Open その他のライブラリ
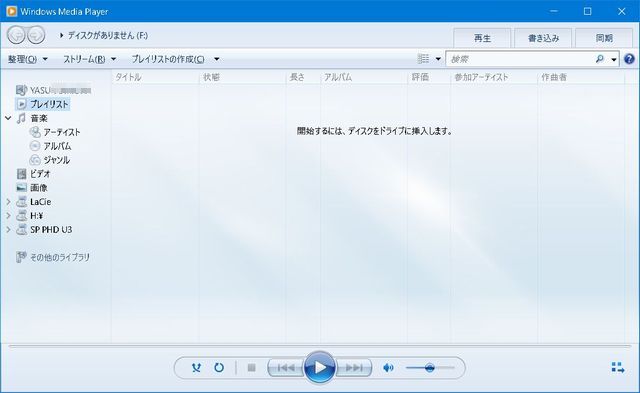640x393 pixels. pyautogui.click(x=60, y=258)
